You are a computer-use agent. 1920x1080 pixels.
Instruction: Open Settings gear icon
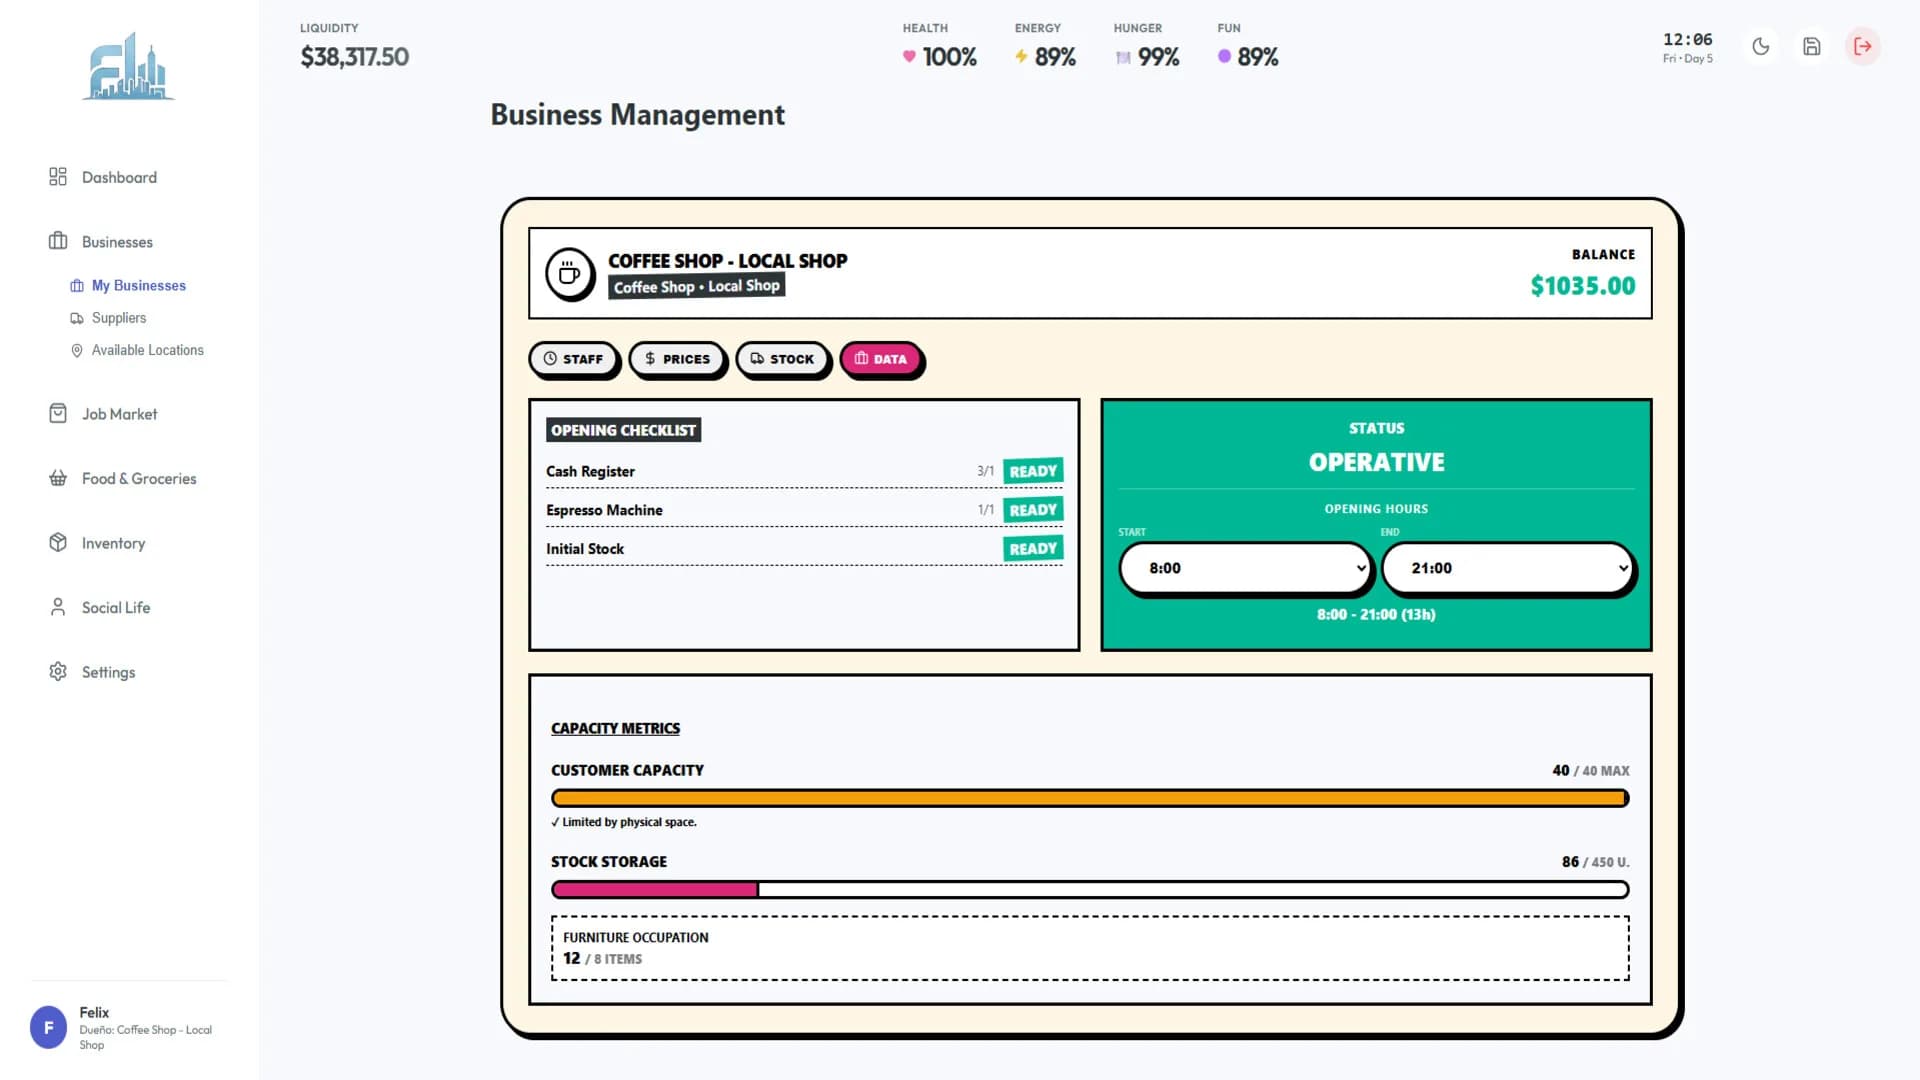(58, 672)
